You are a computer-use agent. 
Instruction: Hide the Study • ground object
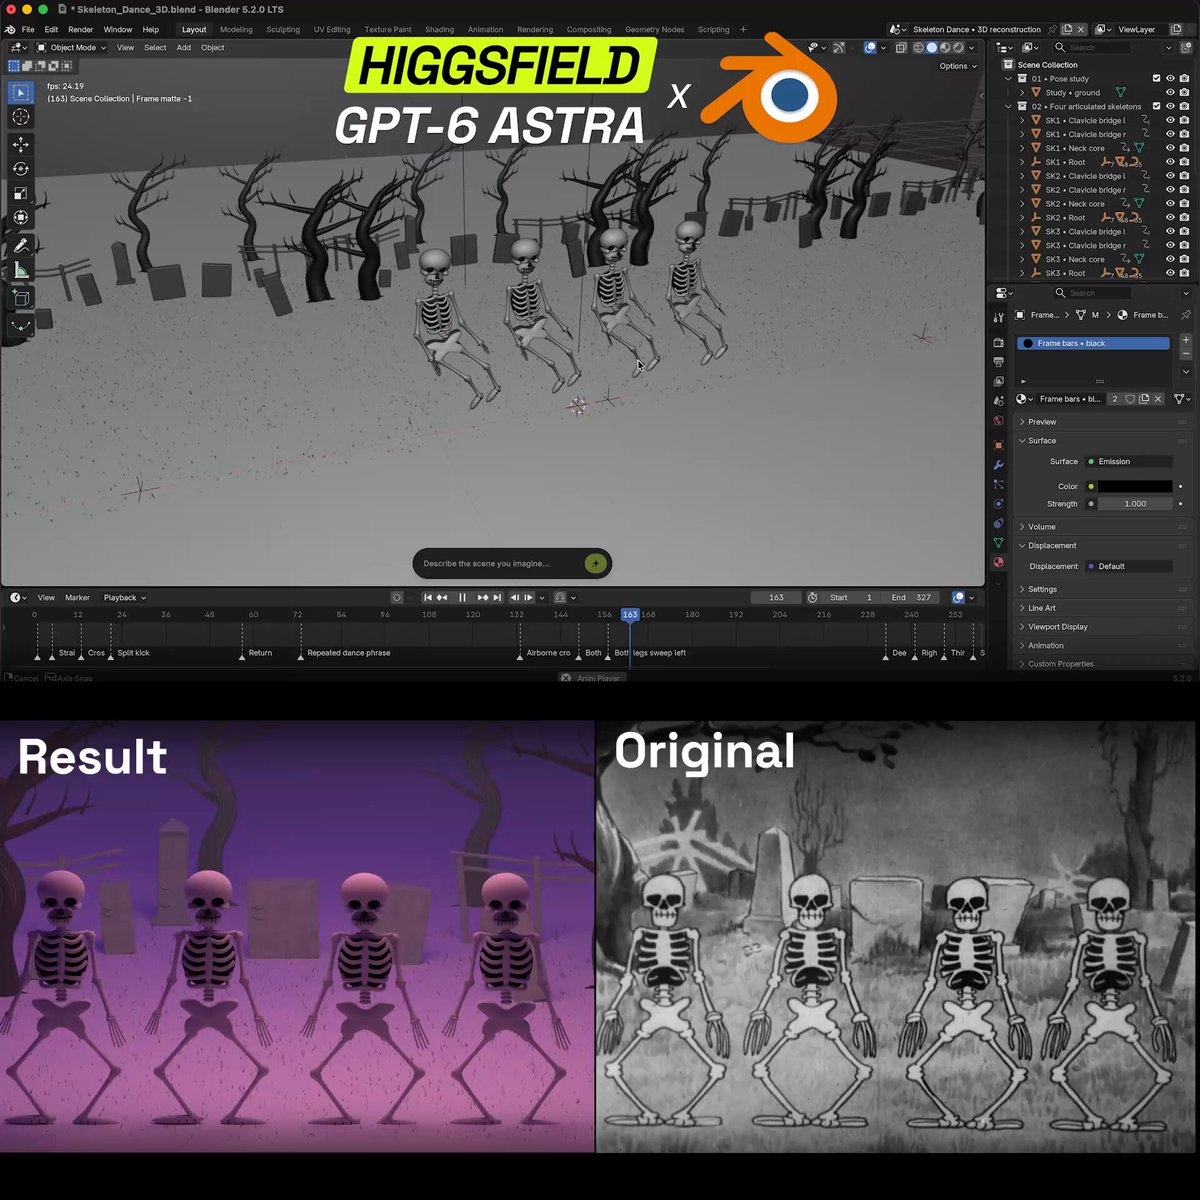coord(1170,92)
